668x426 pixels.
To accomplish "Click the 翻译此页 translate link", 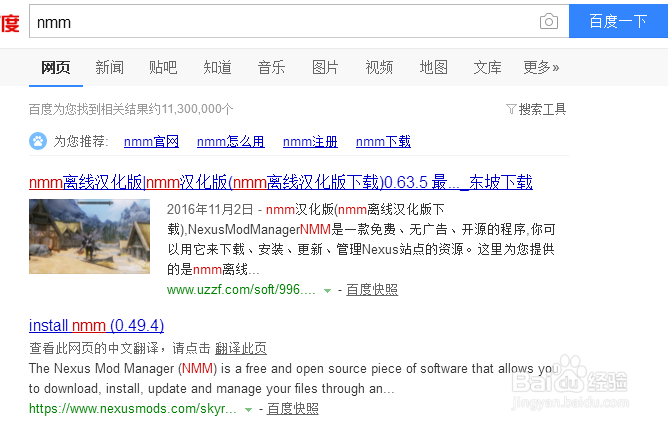I will click(x=241, y=348).
